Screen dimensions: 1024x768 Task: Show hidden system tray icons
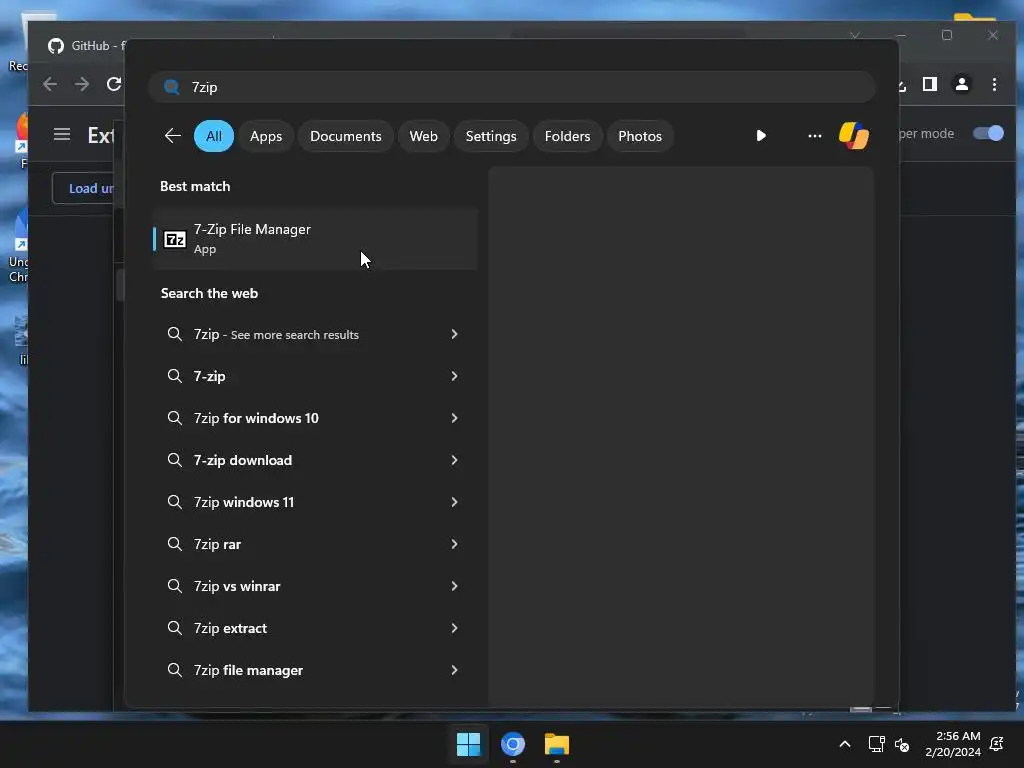[x=844, y=744]
